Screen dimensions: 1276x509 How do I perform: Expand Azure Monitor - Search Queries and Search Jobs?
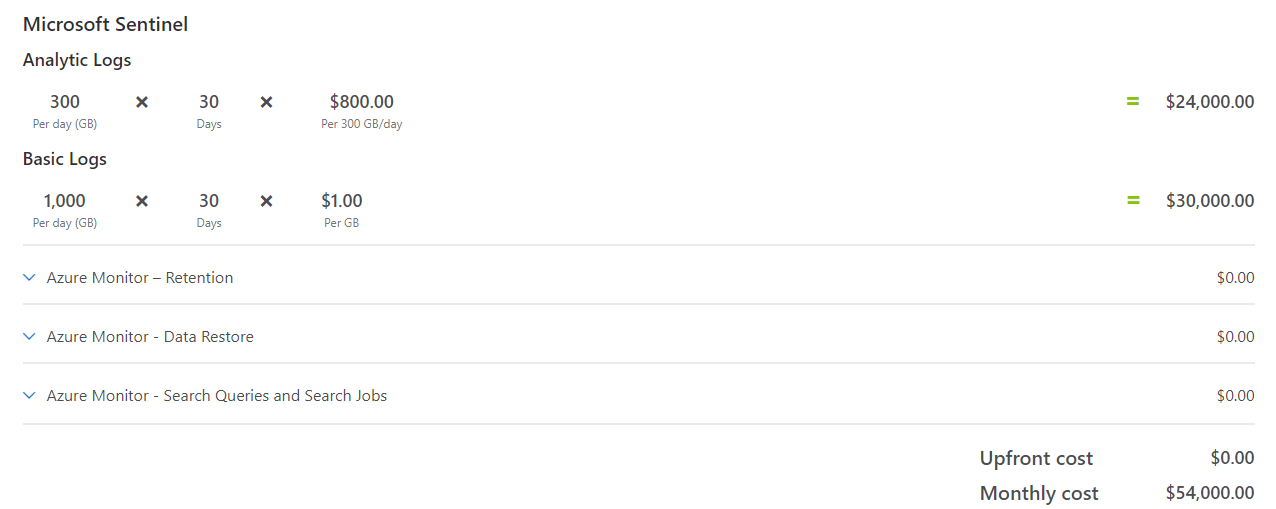pos(29,396)
